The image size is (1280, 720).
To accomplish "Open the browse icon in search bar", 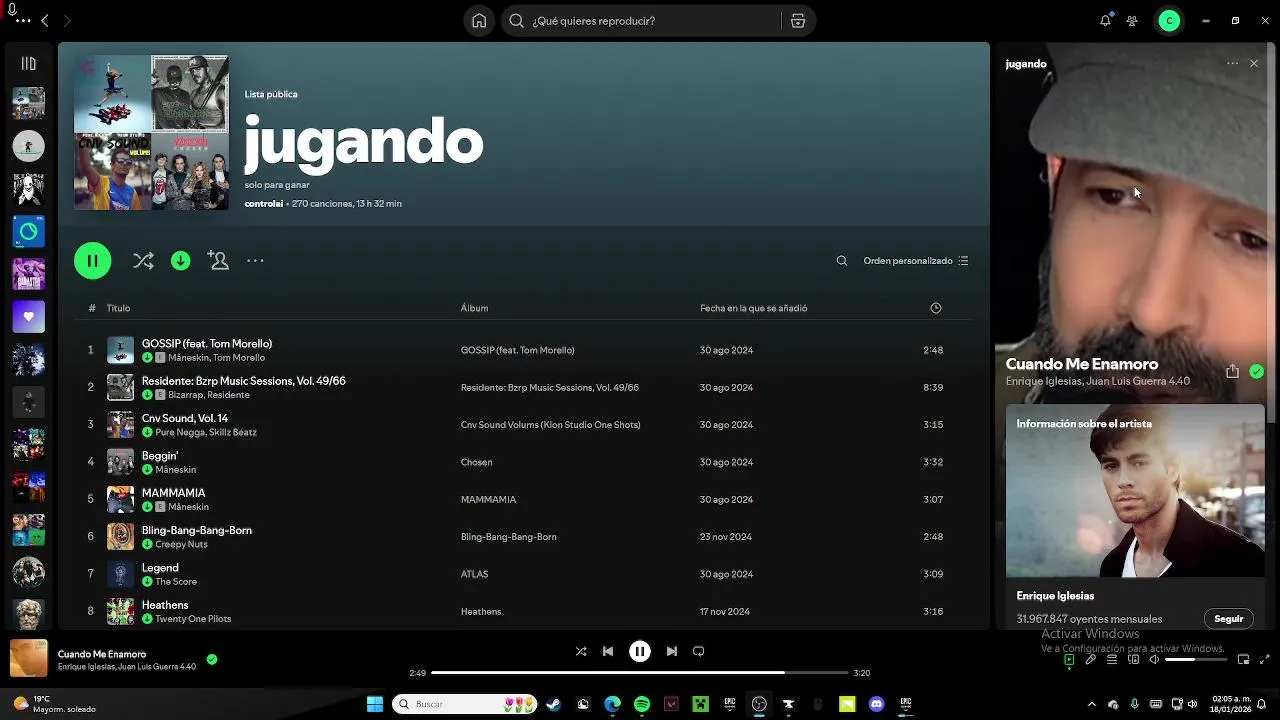I will coord(798,21).
